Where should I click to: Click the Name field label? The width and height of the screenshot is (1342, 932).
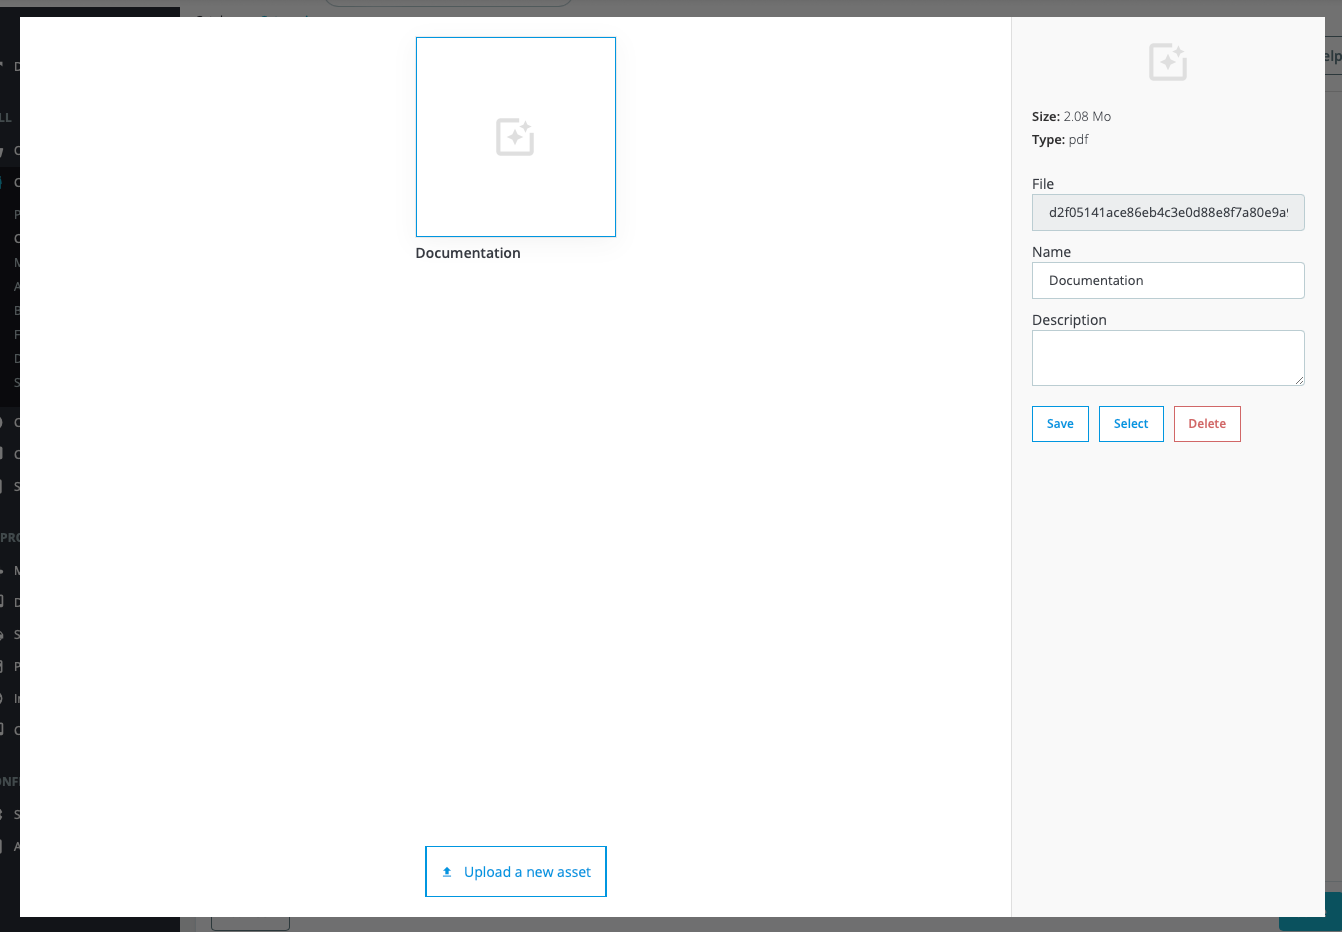pos(1051,252)
